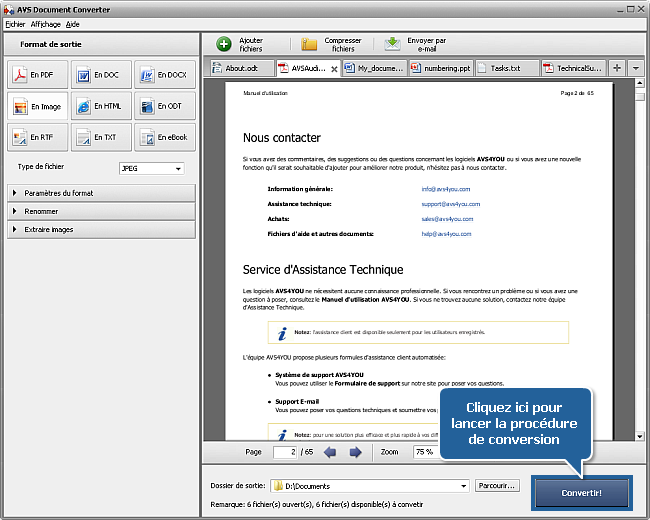Choose En DOC output format
650x520 pixels.
(x=101, y=75)
